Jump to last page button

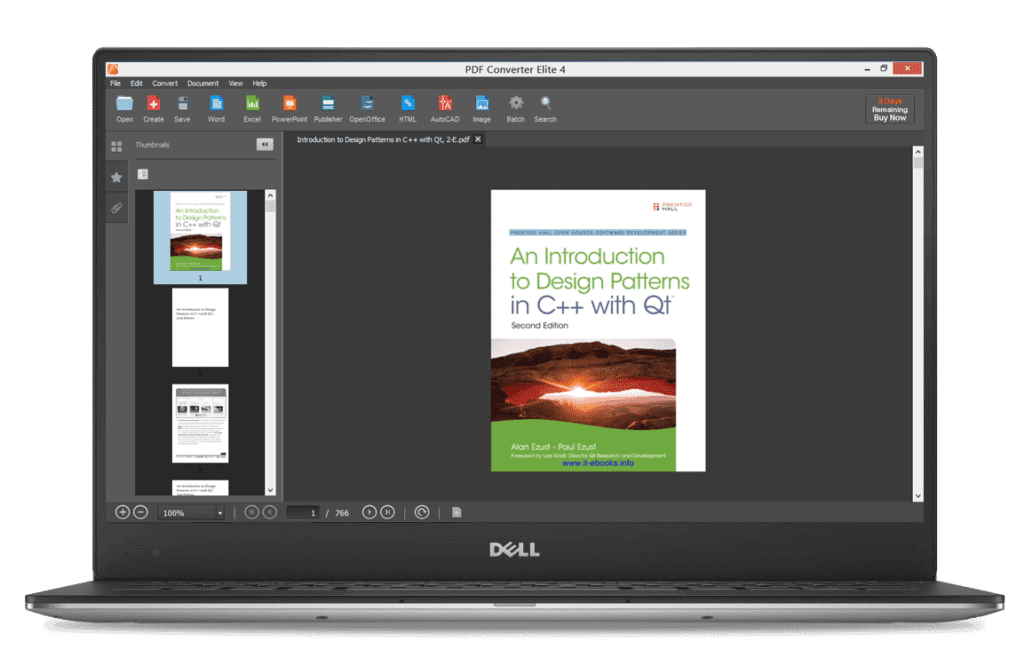387,512
